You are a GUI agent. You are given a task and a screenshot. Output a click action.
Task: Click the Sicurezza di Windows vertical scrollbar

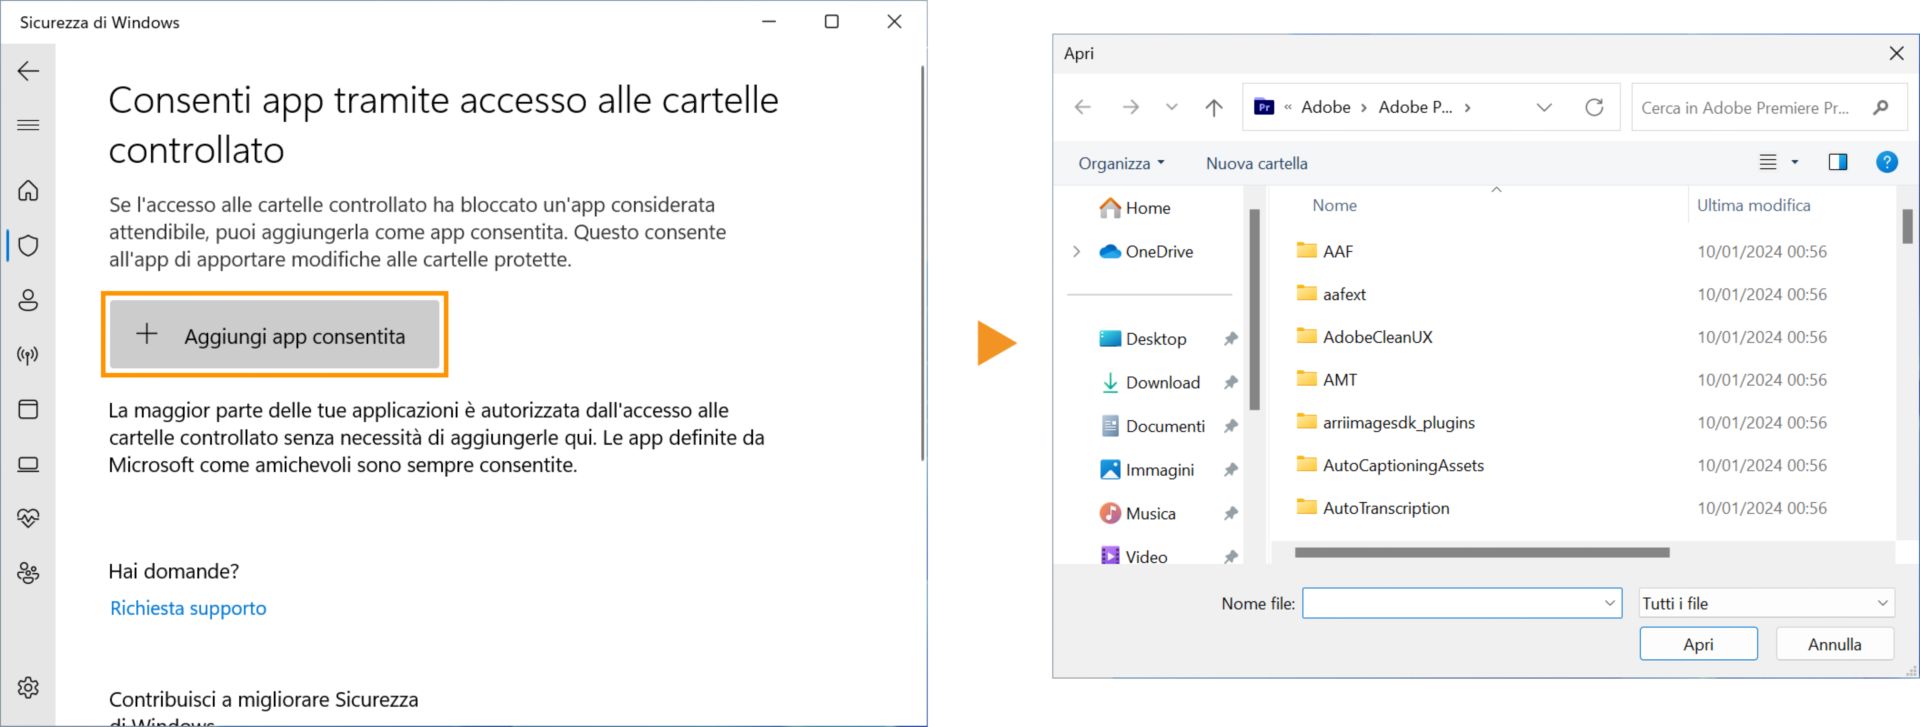(922, 262)
